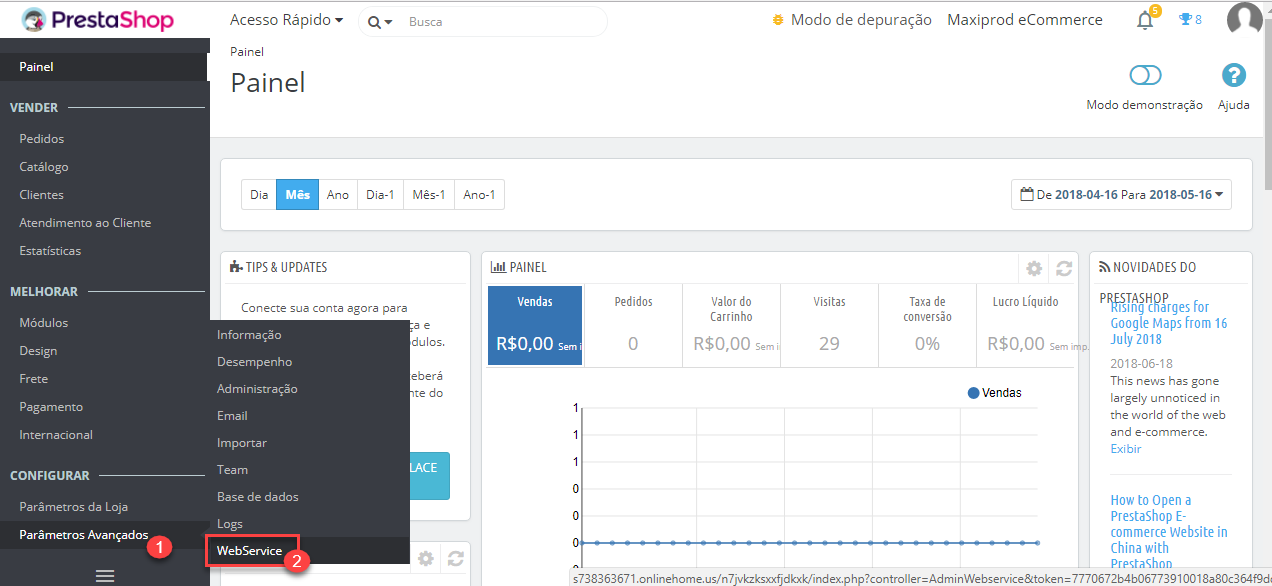Image resolution: width=1272 pixels, height=586 pixels.
Task: Open the Rising charges for Google Maps article
Action: (1168, 323)
